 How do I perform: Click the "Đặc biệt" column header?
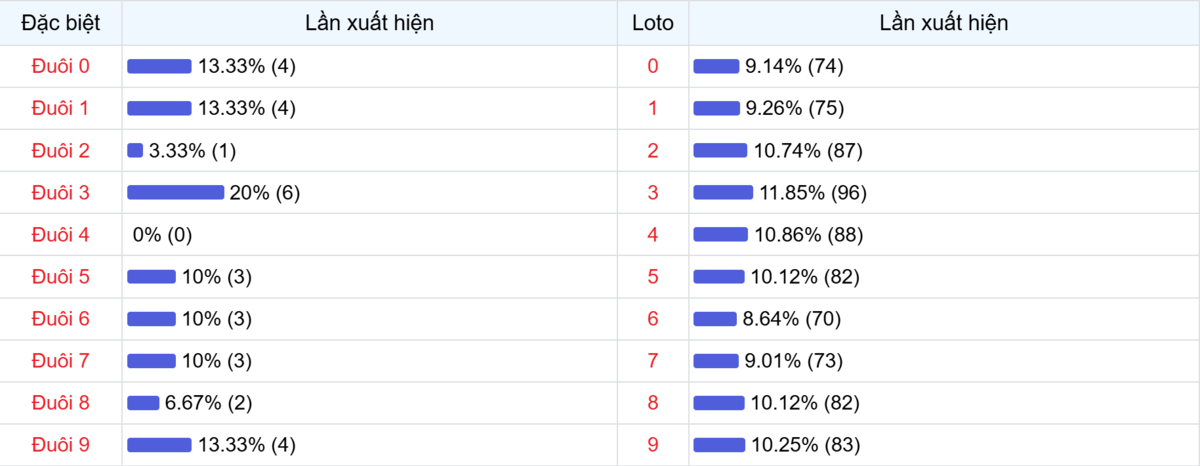[61, 23]
